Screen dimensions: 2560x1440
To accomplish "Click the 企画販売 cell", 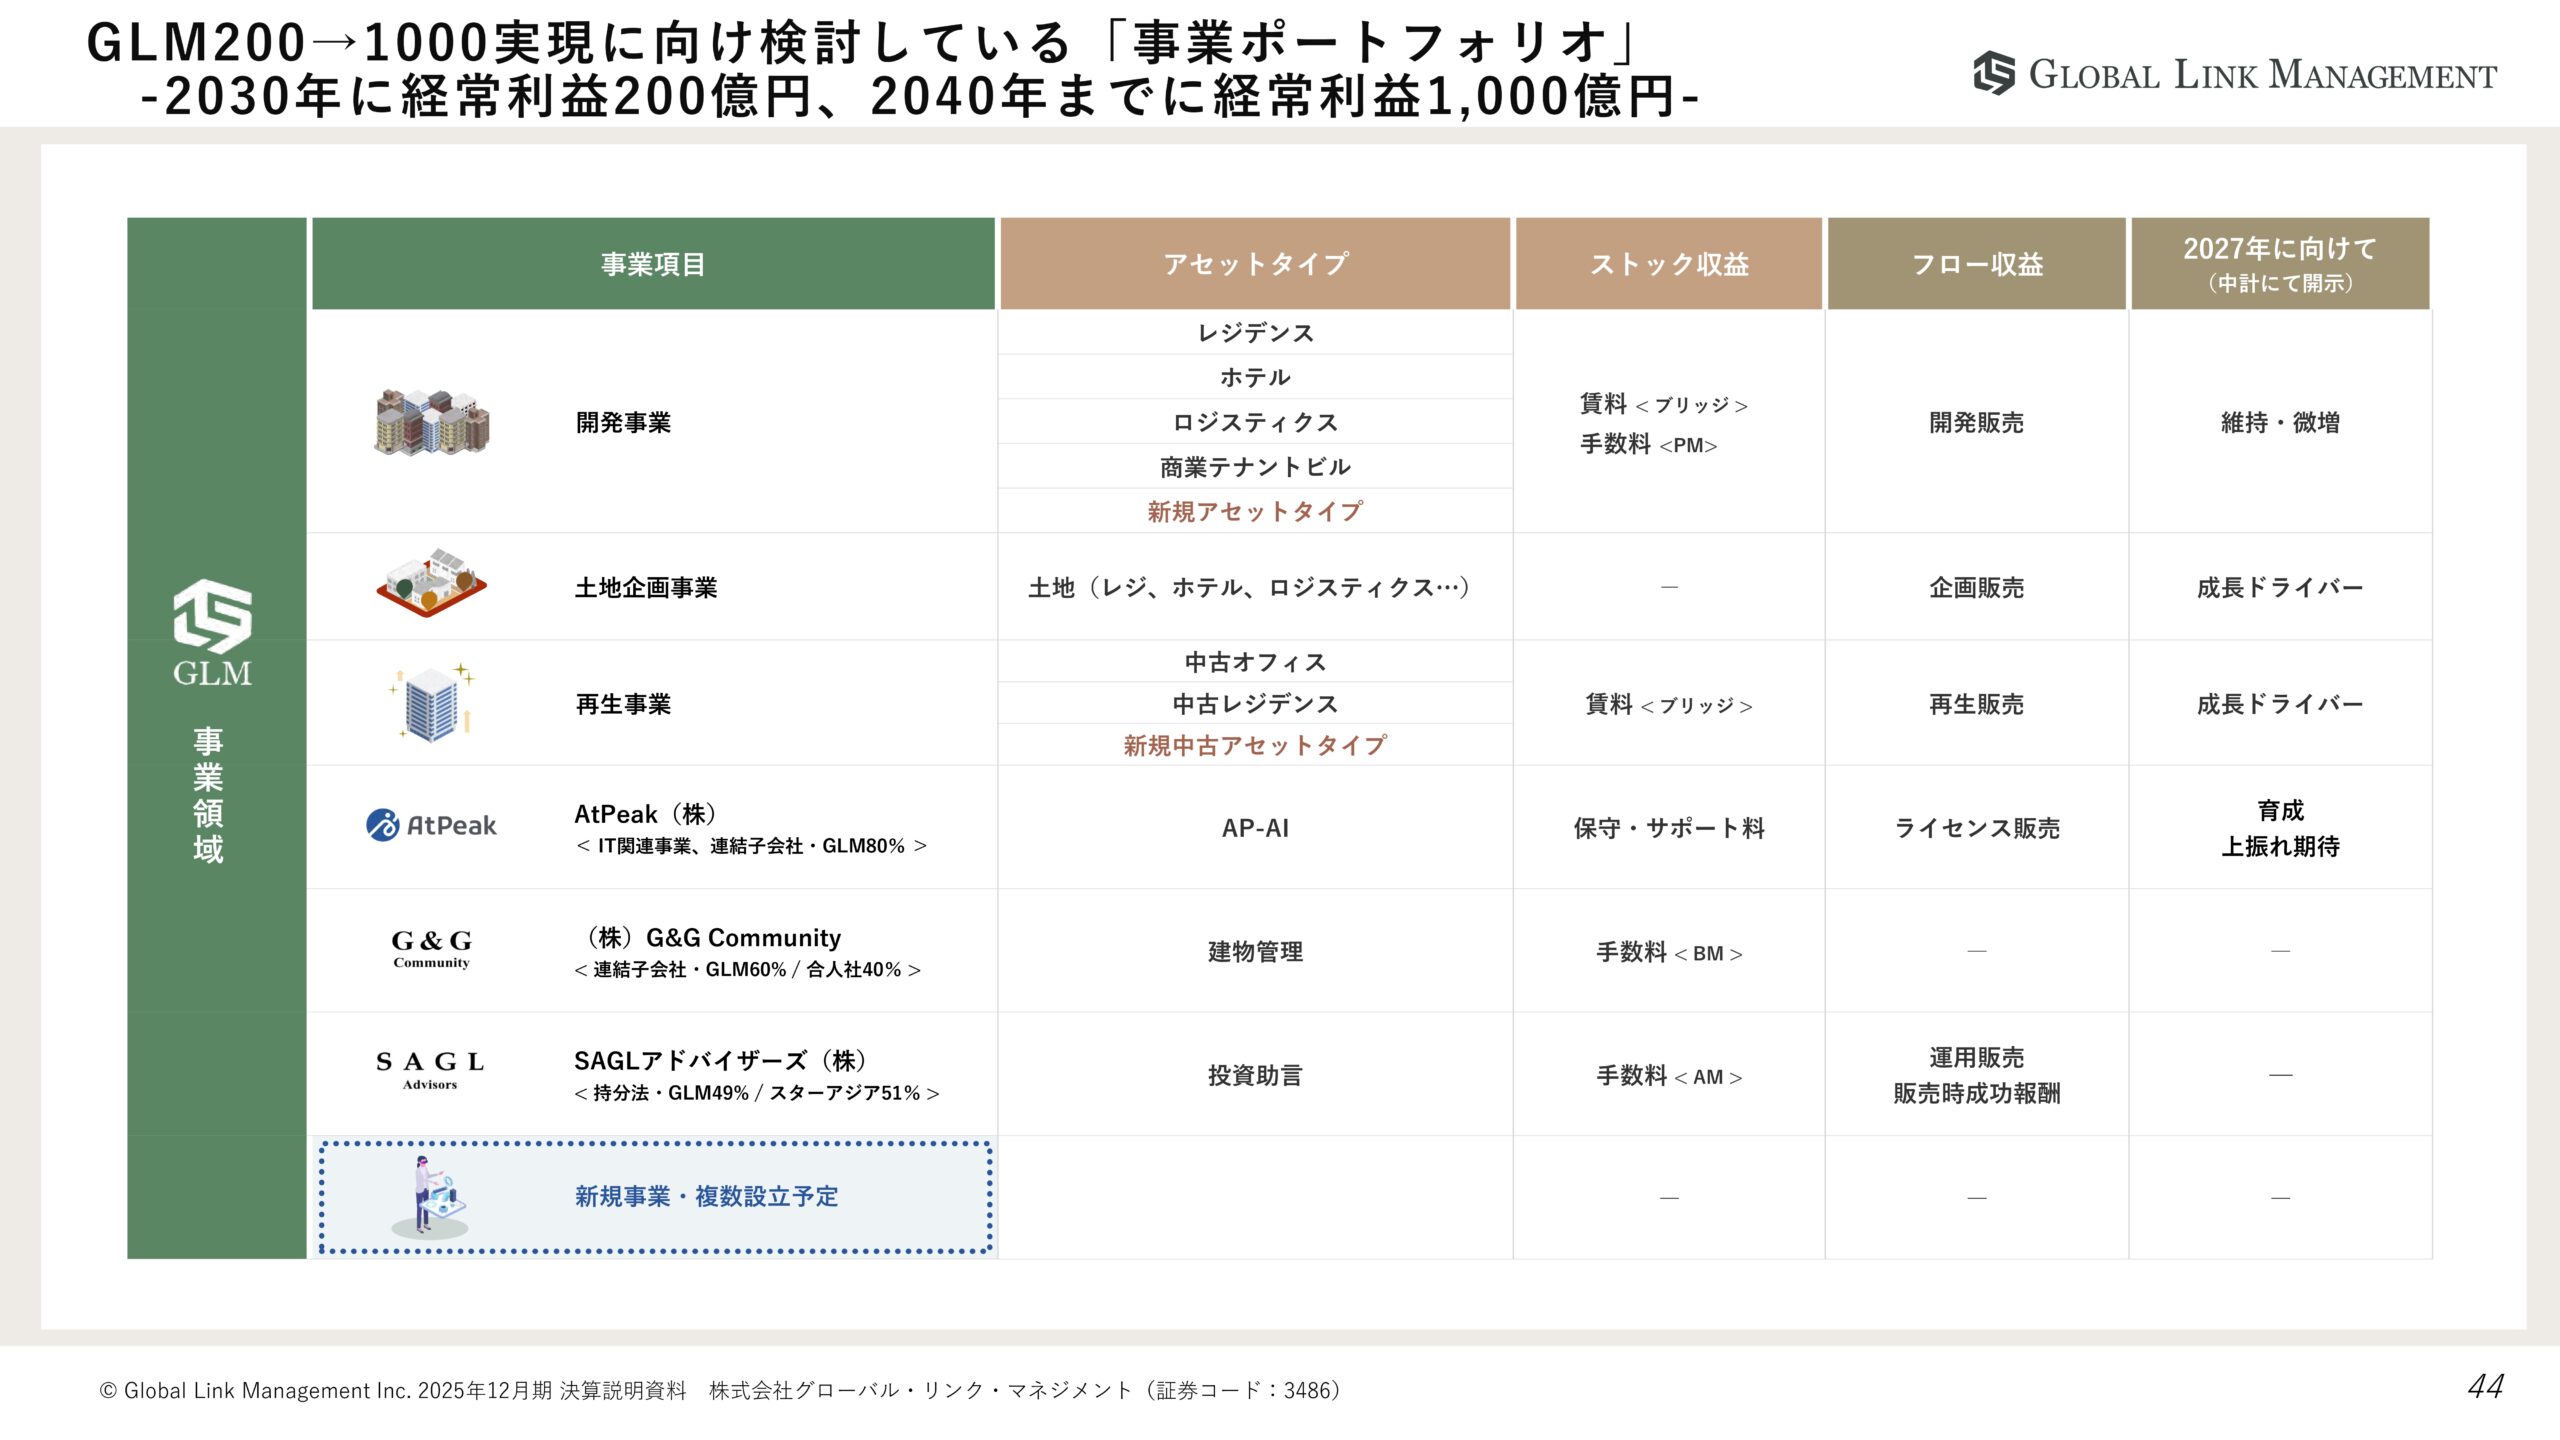I will tap(1977, 587).
